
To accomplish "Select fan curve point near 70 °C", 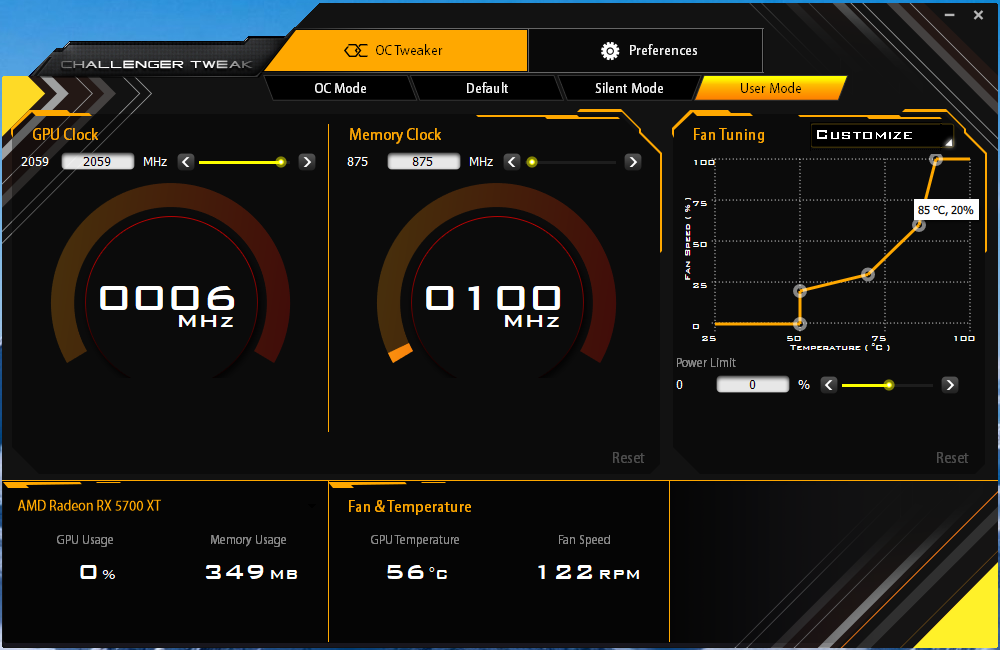I will (x=867, y=274).
